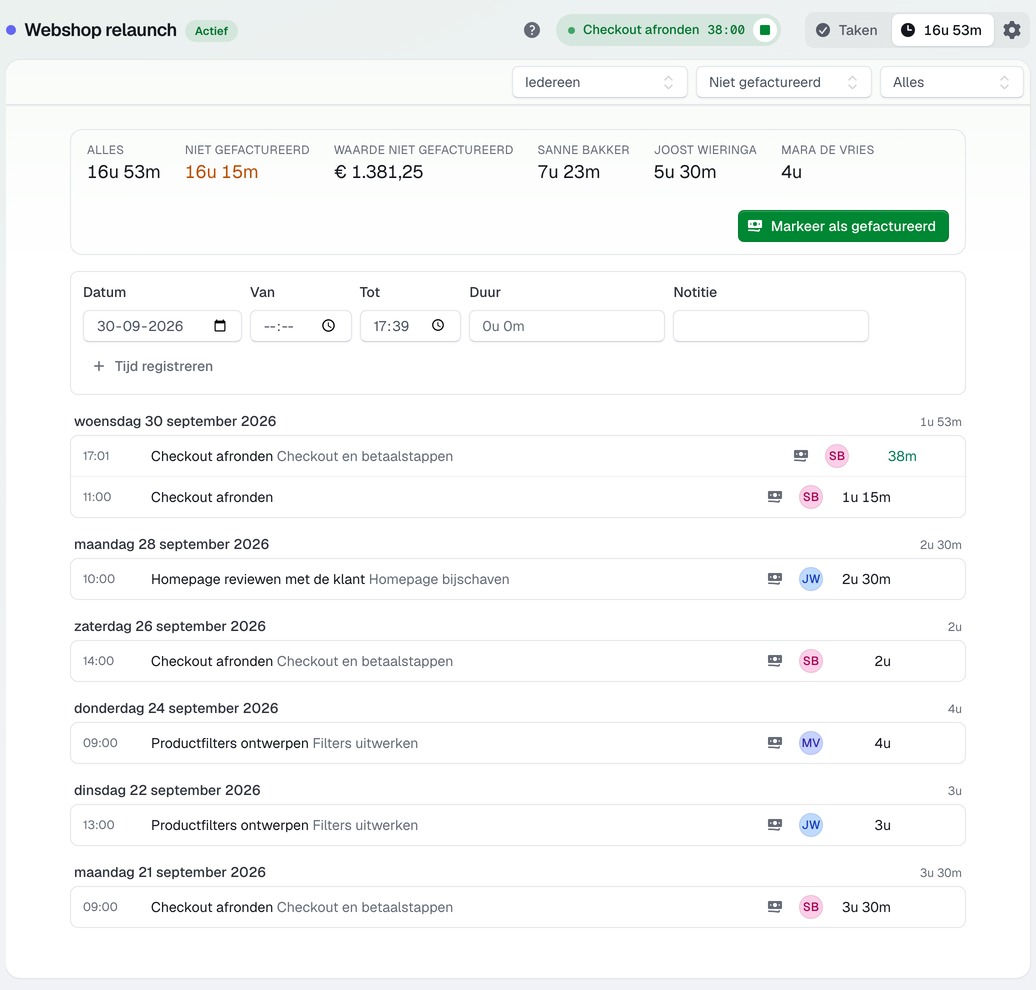Click the 3u 30m duration on 21 september entry
The width and height of the screenshot is (1036, 990).
pos(866,907)
